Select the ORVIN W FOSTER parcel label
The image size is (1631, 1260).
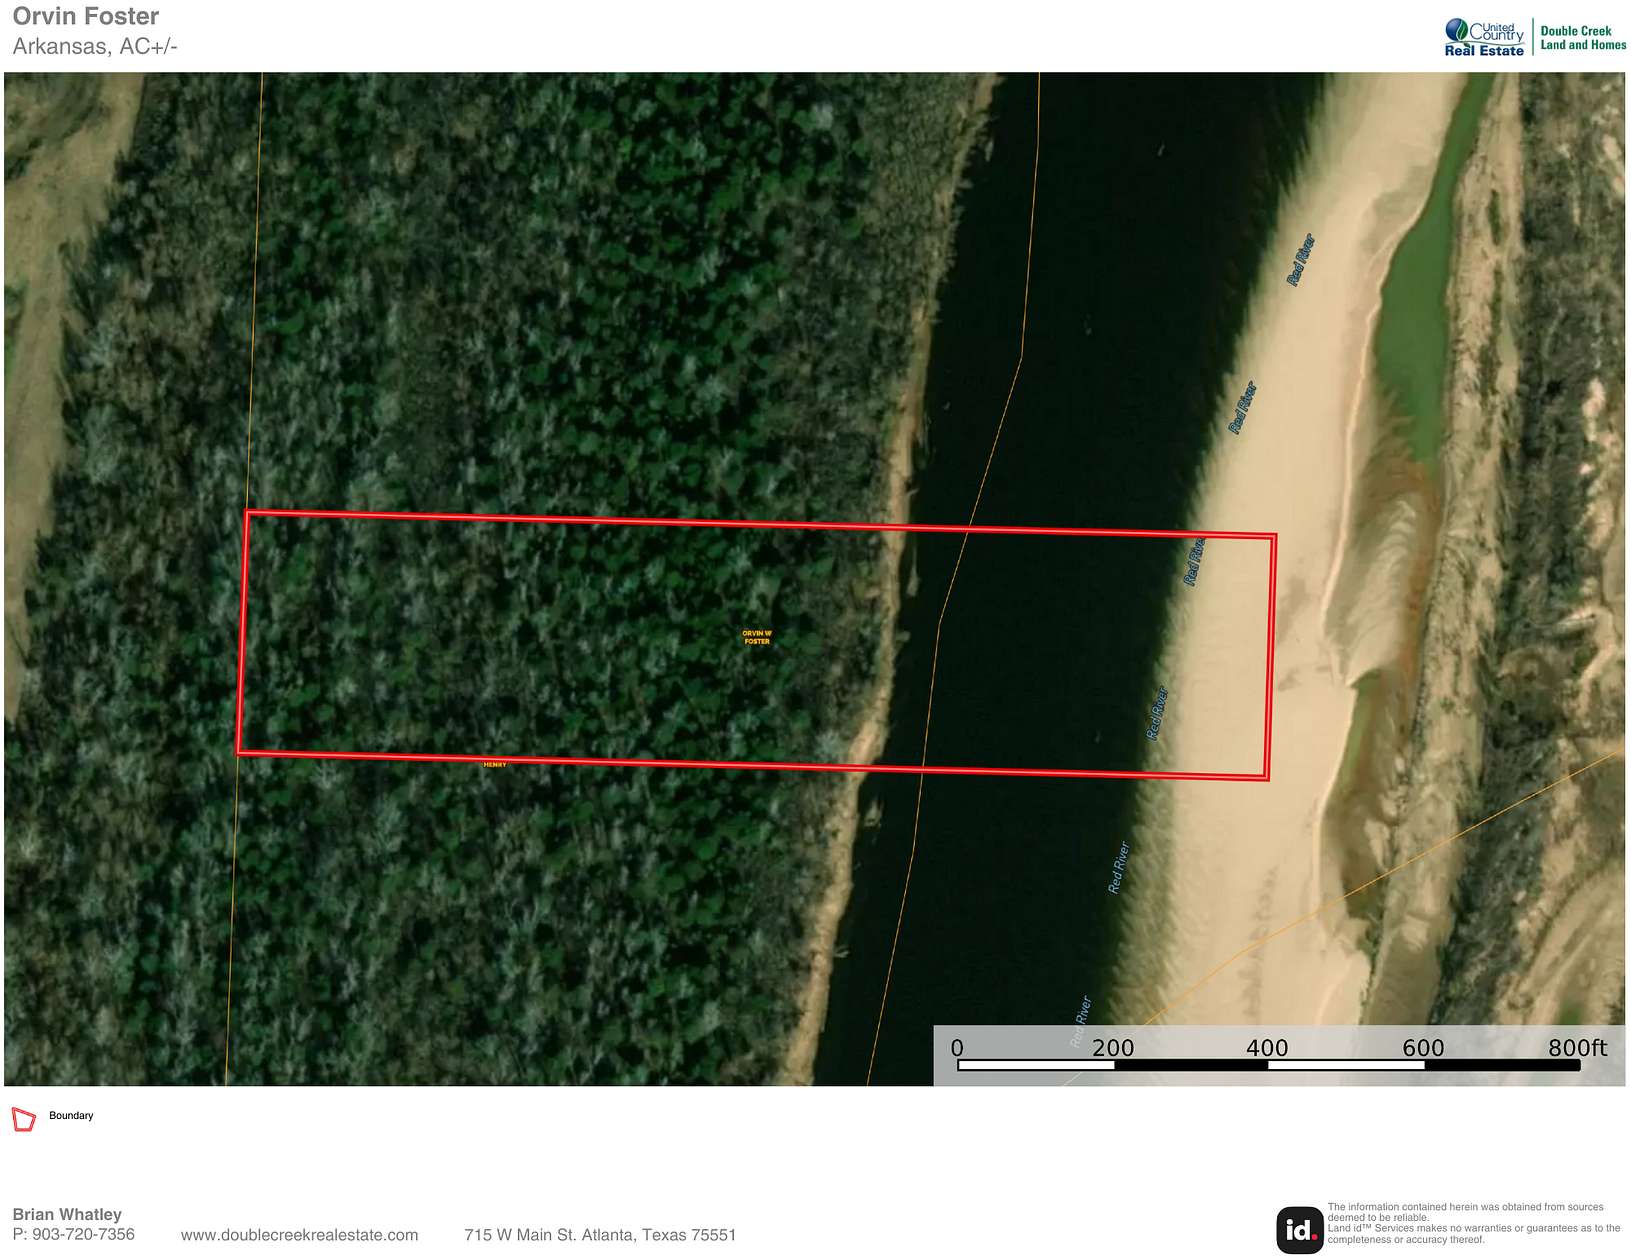756,636
